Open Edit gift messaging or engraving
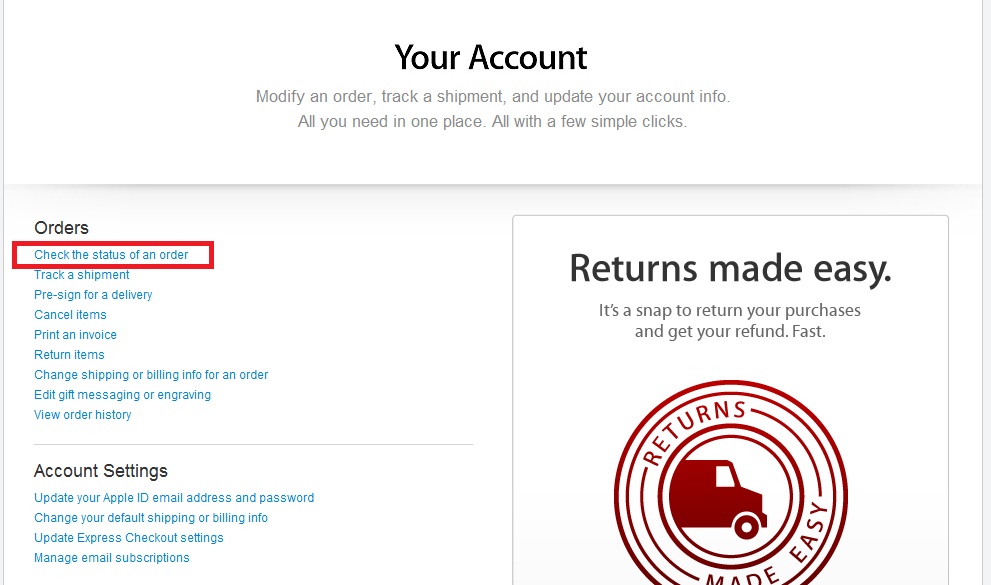The width and height of the screenshot is (991, 585). pyautogui.click(x=123, y=395)
